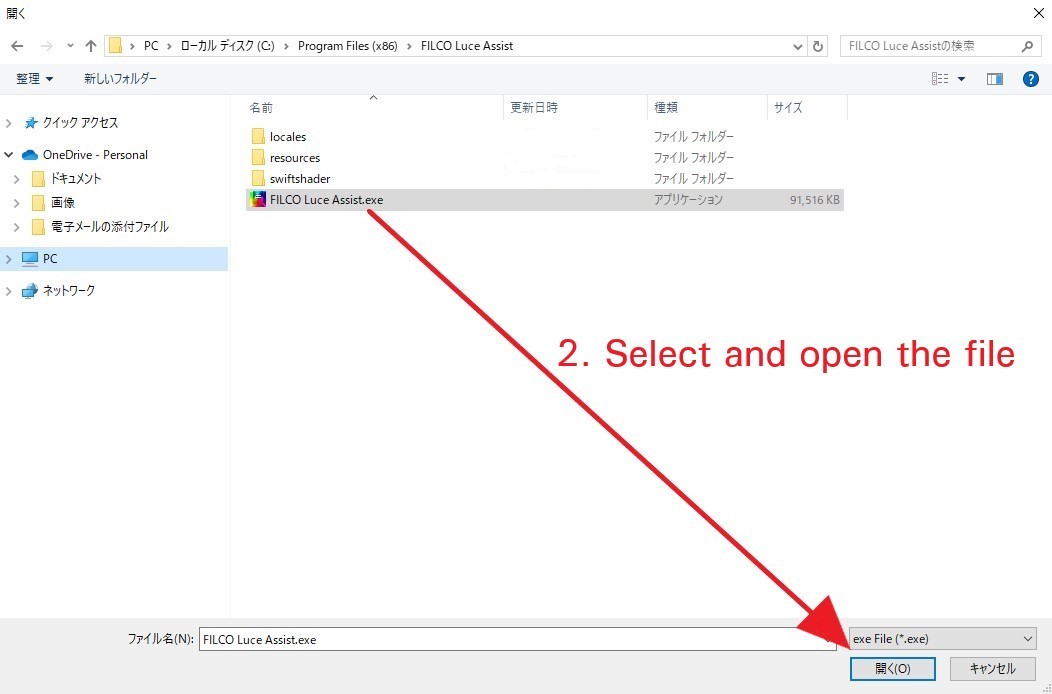Image resolution: width=1052 pixels, height=694 pixels.
Task: Toggle the preview pane
Action: tap(994, 79)
